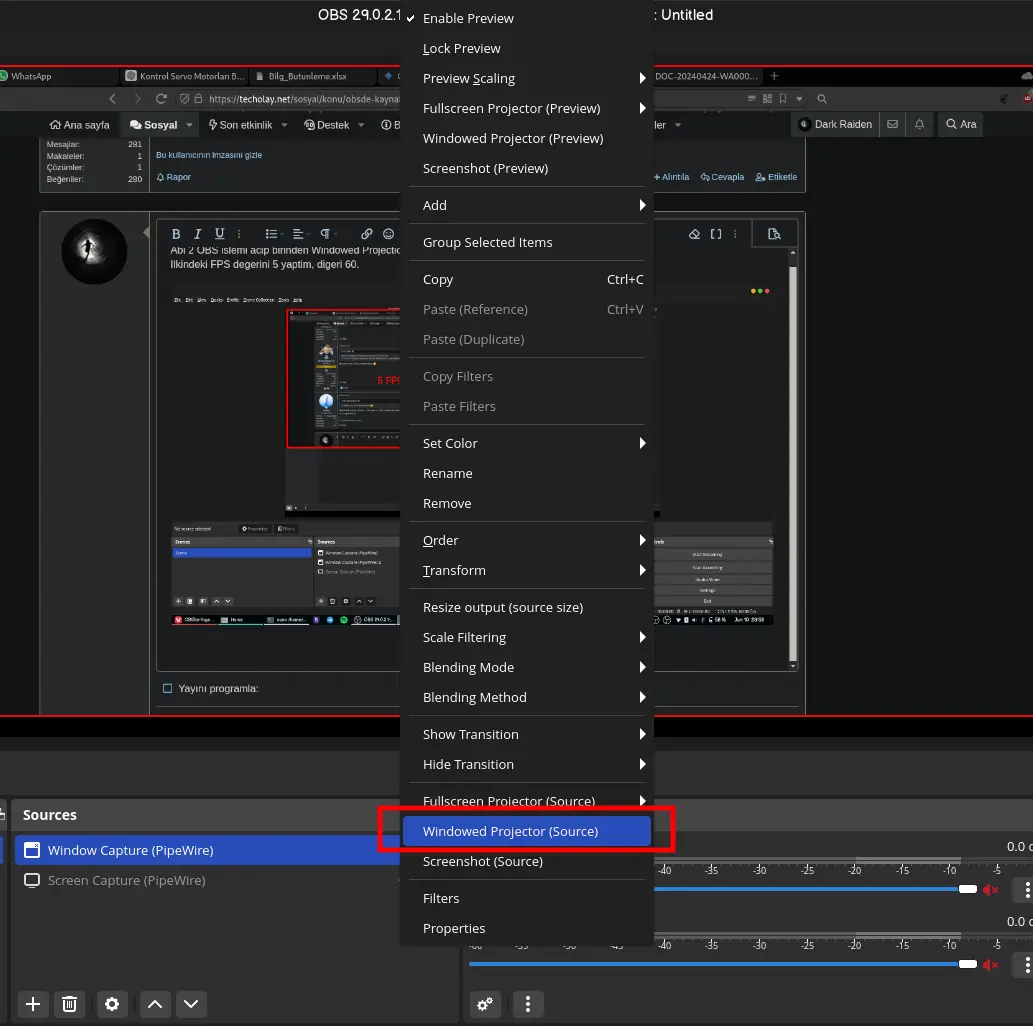Move source up arrow button
This screenshot has width=1033, height=1026.
[x=155, y=1004]
